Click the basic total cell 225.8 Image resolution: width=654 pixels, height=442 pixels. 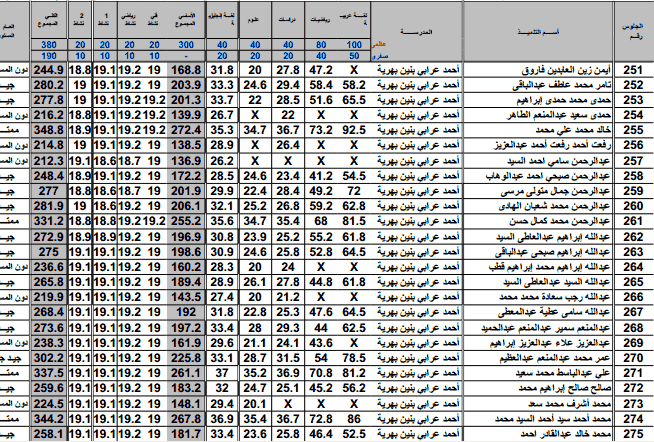click(x=186, y=358)
